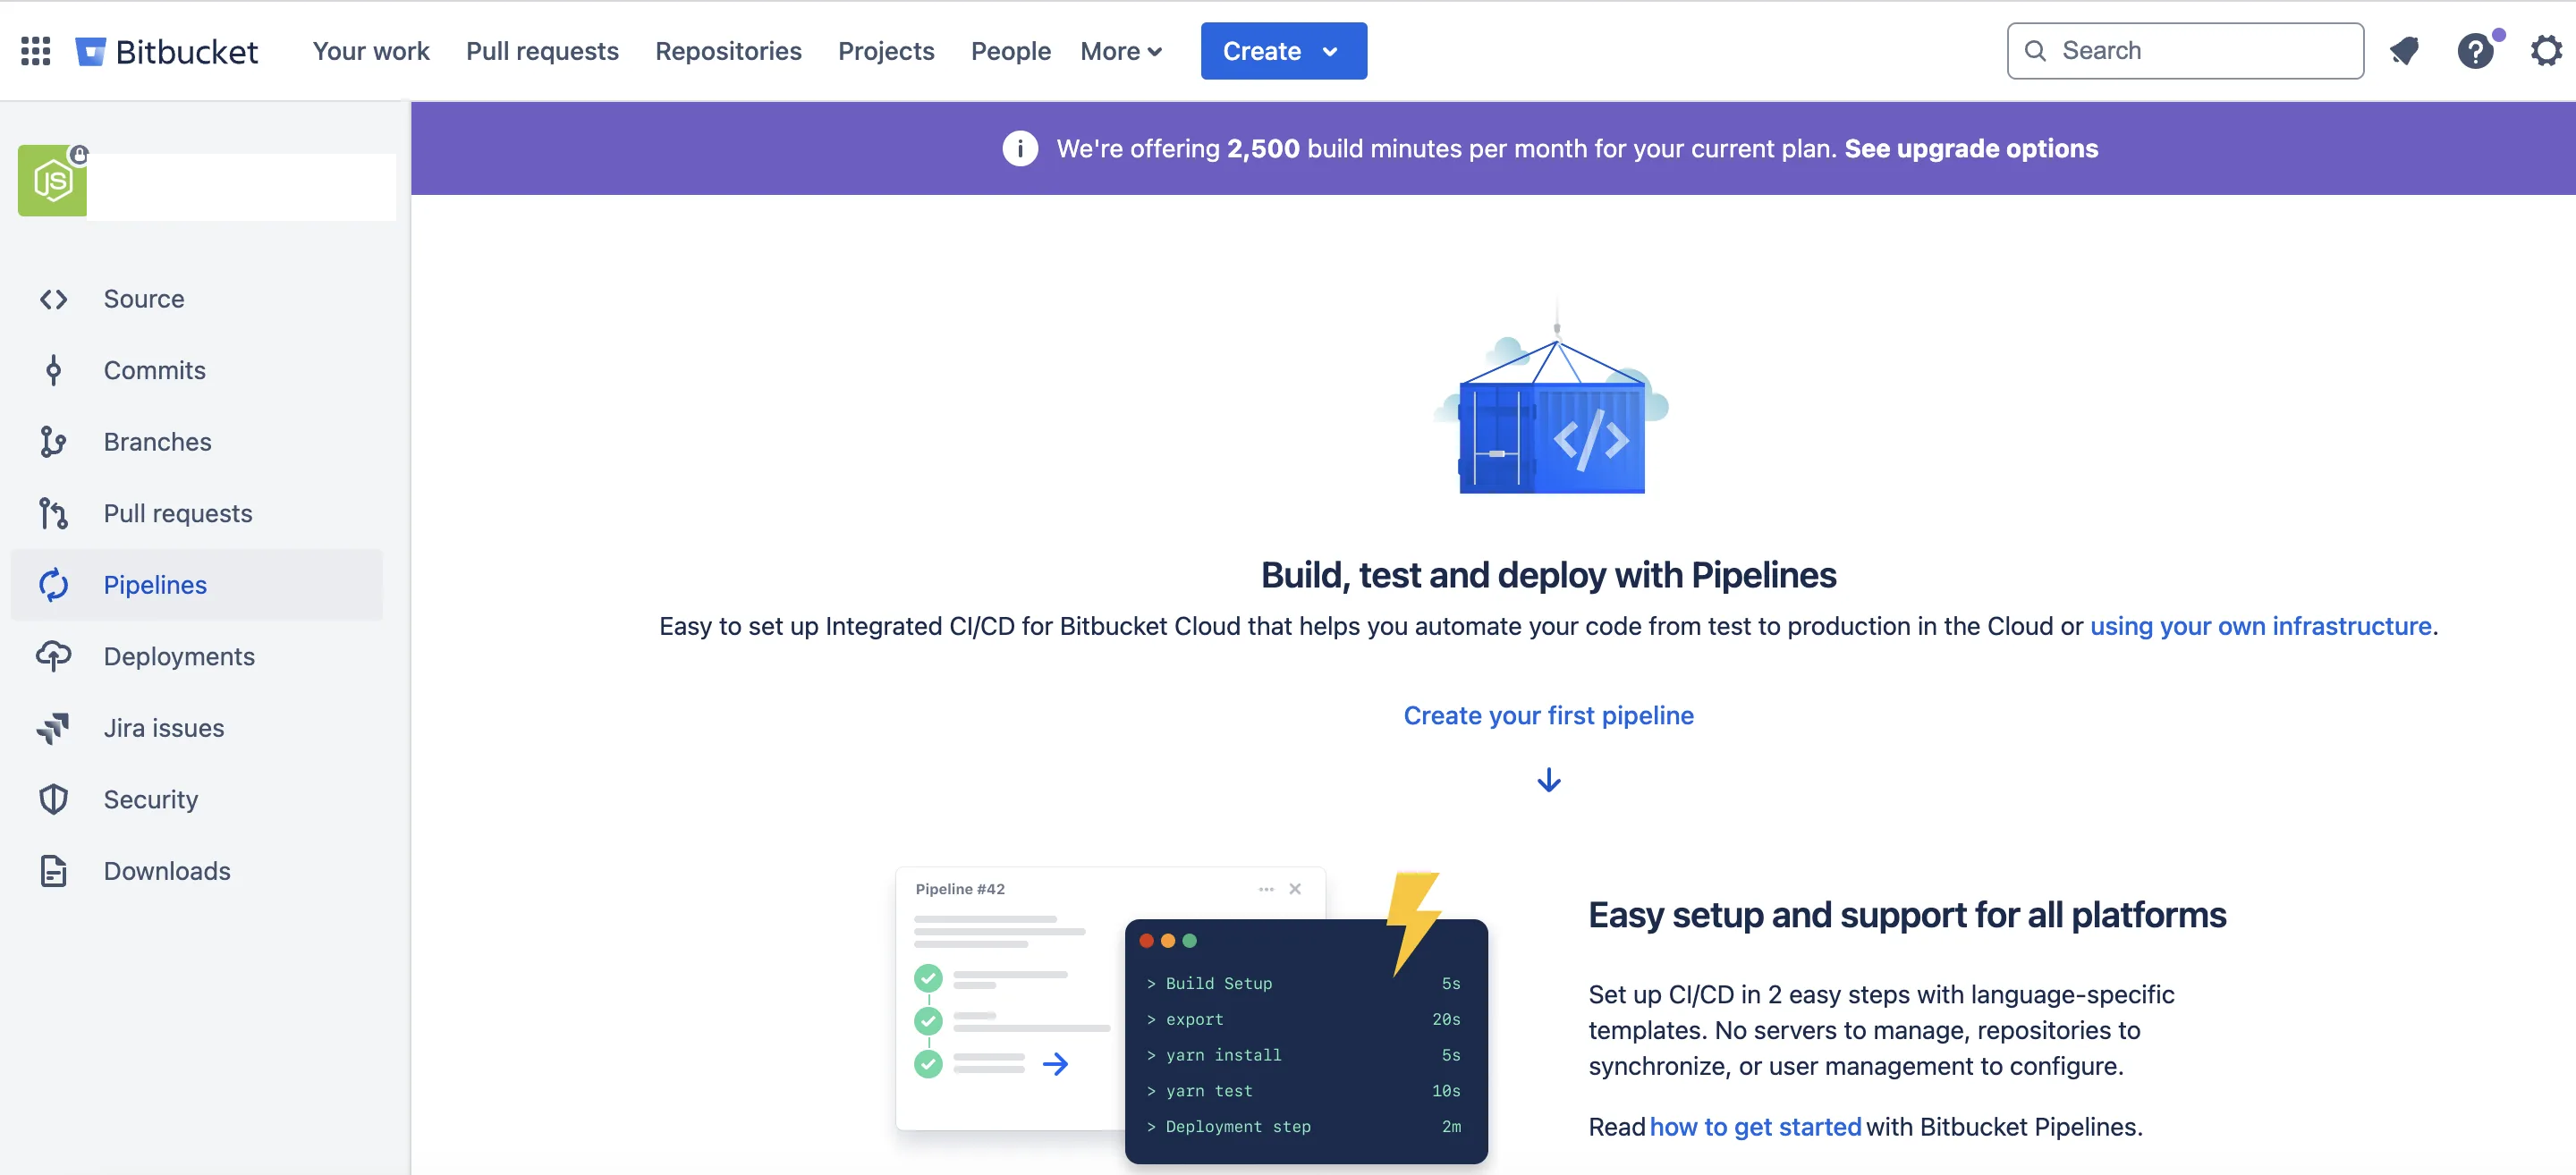Open Your work in the top navigation

371,51
